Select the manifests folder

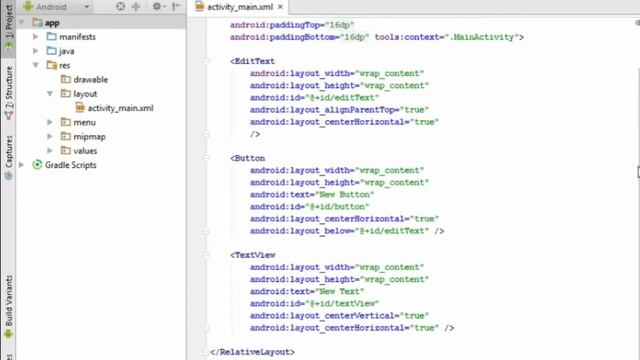coord(77,37)
